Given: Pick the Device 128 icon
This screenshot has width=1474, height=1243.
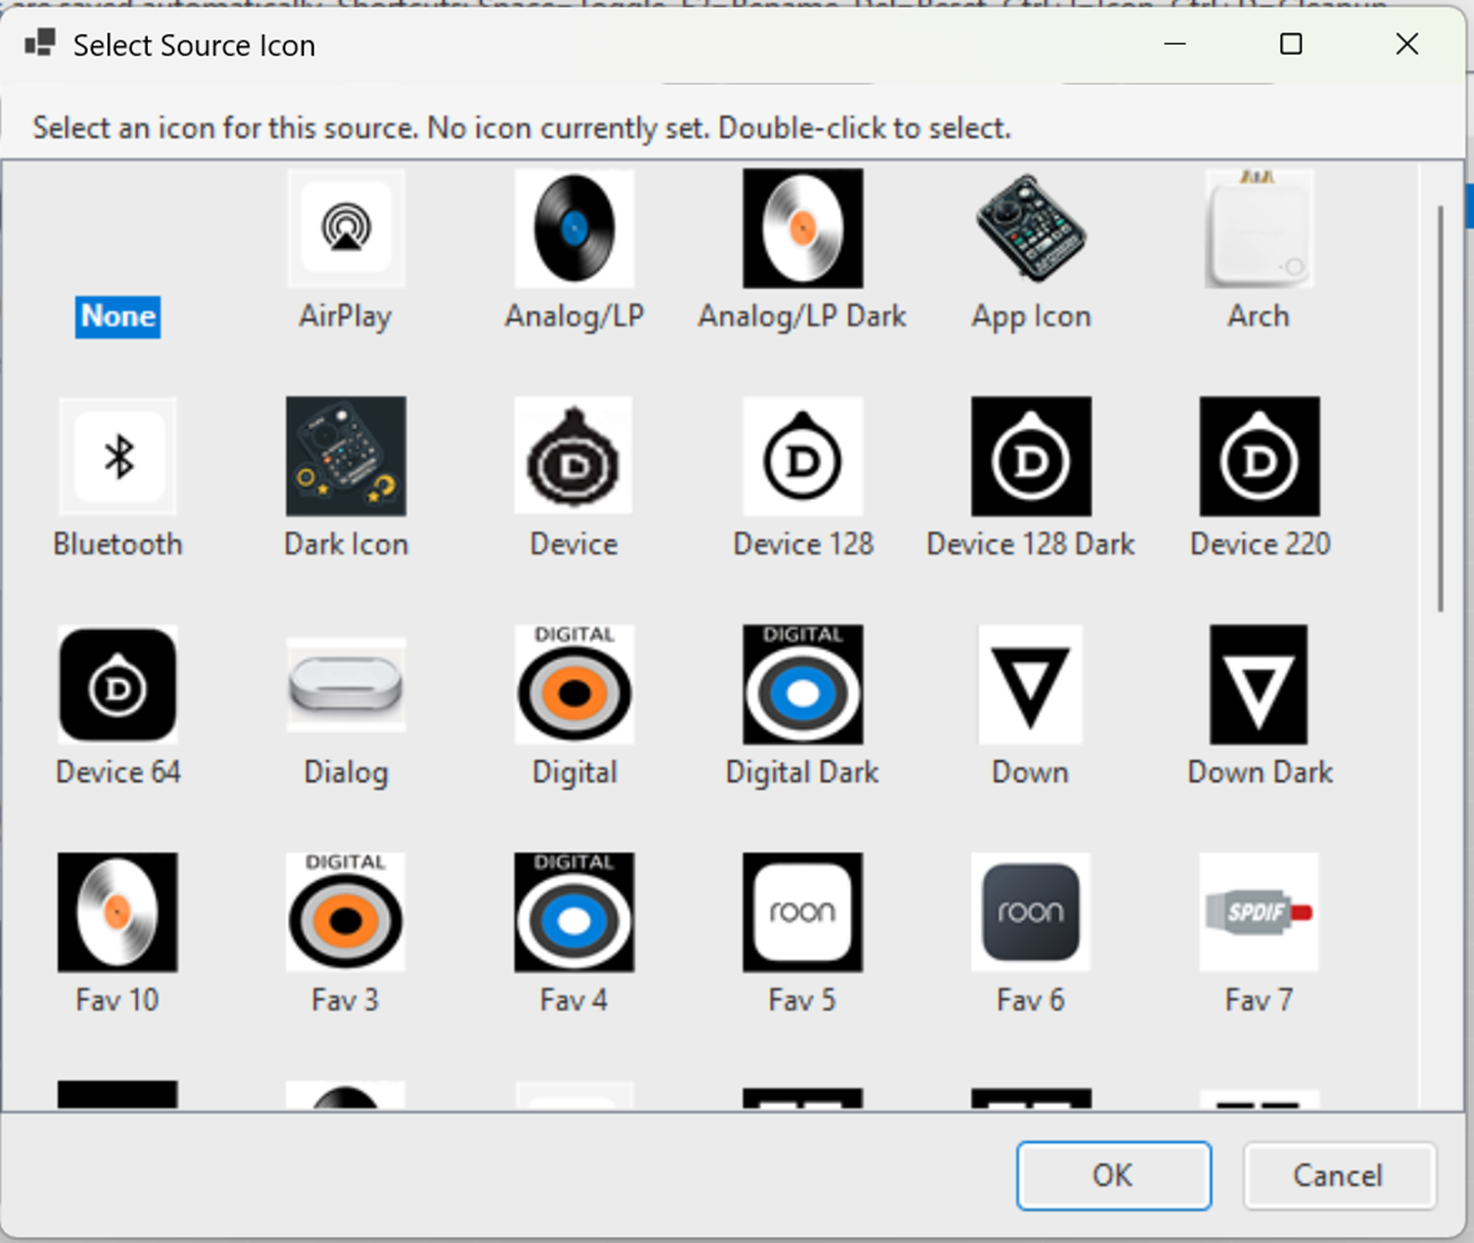Looking at the screenshot, I should pyautogui.click(x=802, y=456).
